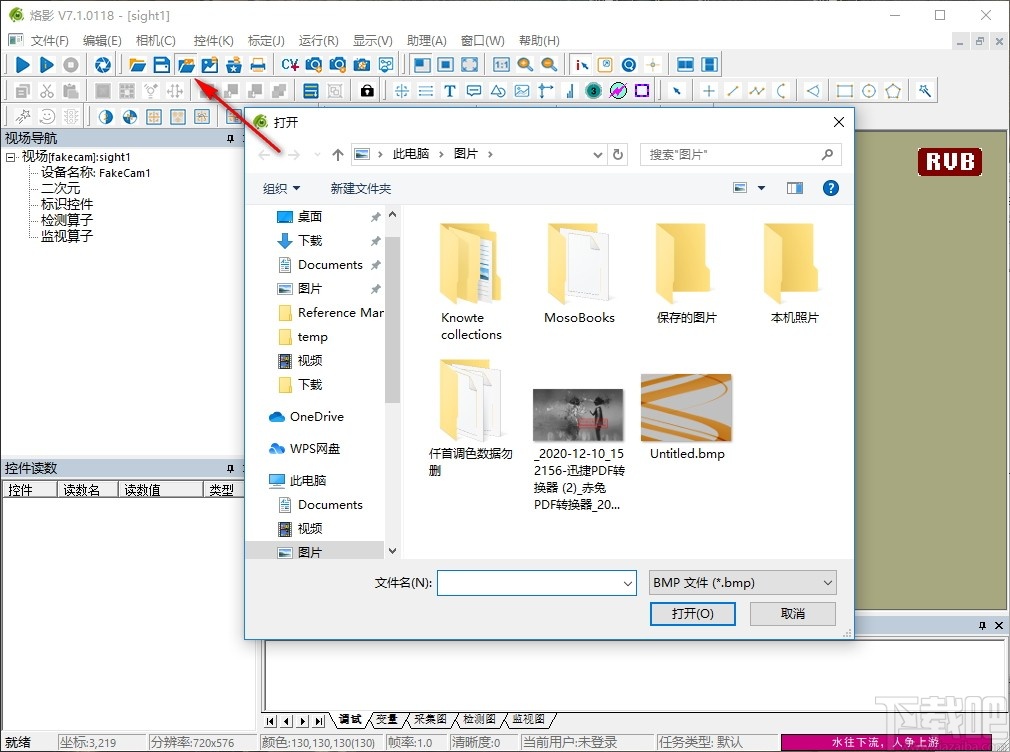
Task: Click the file name input field
Action: point(536,583)
